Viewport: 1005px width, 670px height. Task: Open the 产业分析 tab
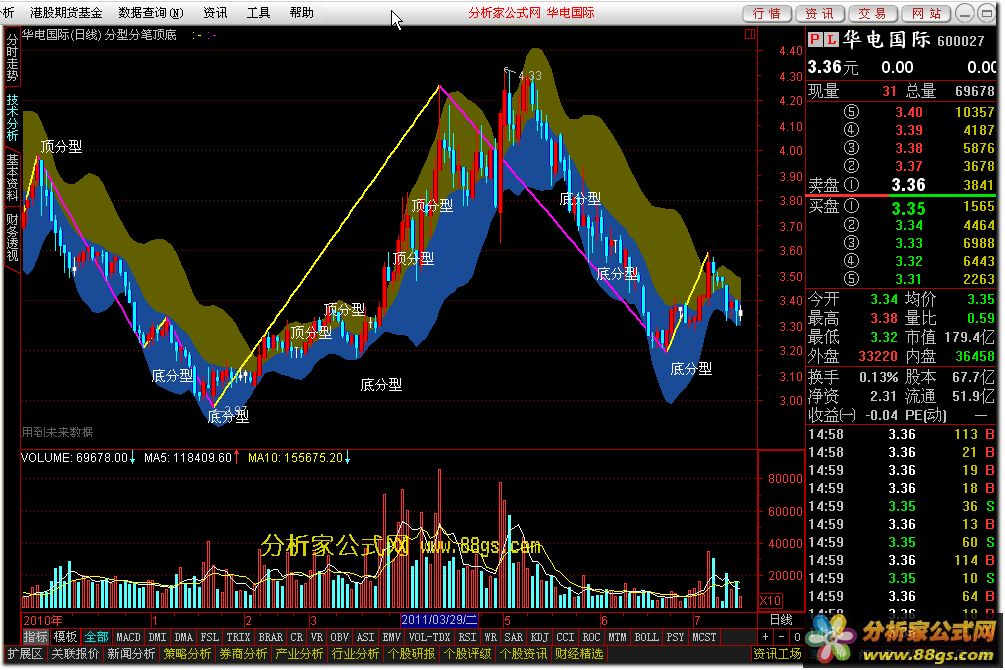point(299,653)
